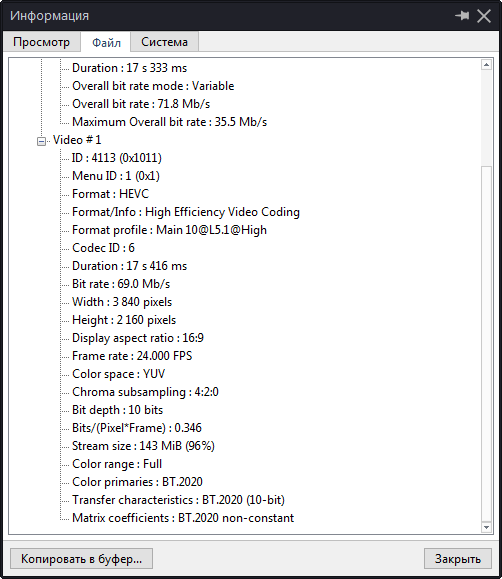The image size is (502, 579).
Task: Select 'Format : HEVC' row
Action: 110,194
